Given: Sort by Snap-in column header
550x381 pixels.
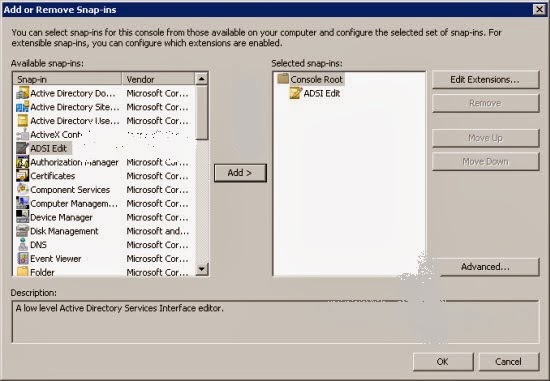Looking at the screenshot, I should click(x=67, y=79).
